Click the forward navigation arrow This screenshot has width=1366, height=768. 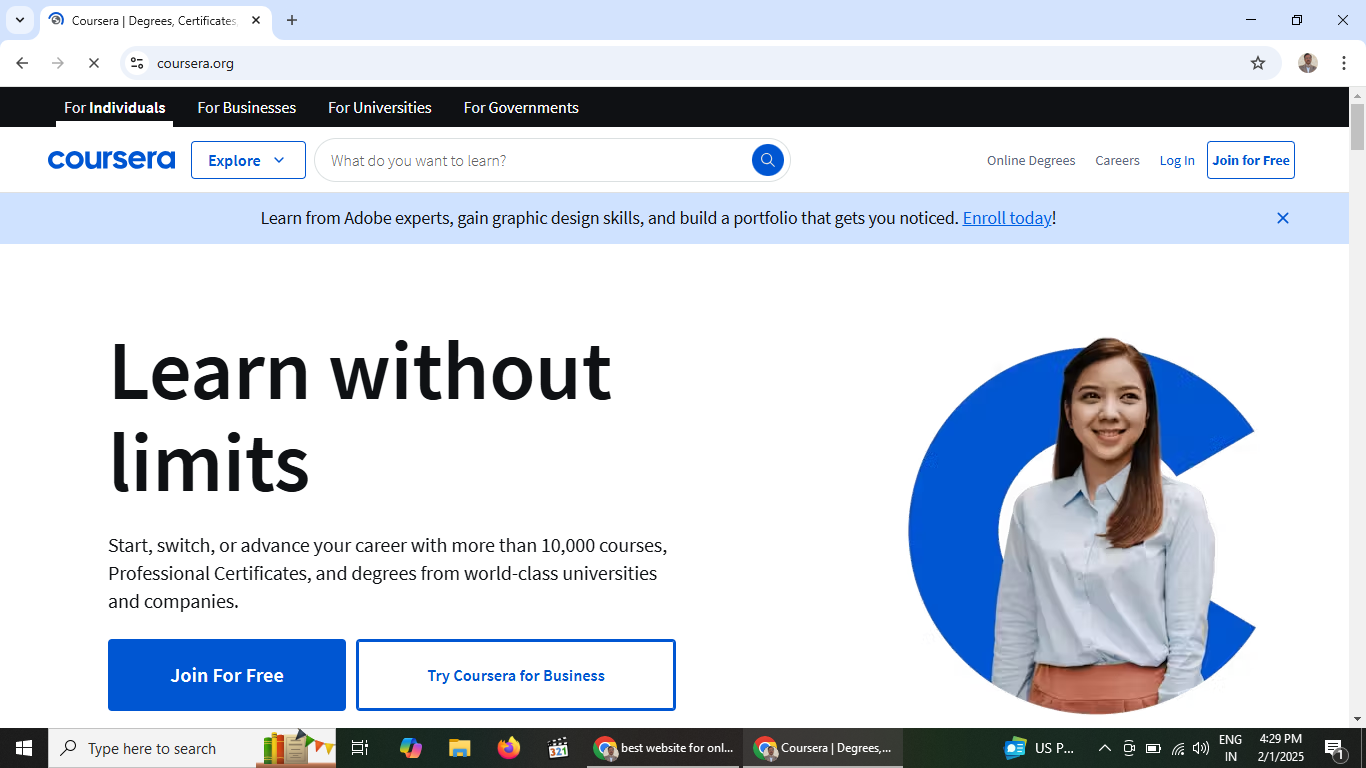click(58, 63)
